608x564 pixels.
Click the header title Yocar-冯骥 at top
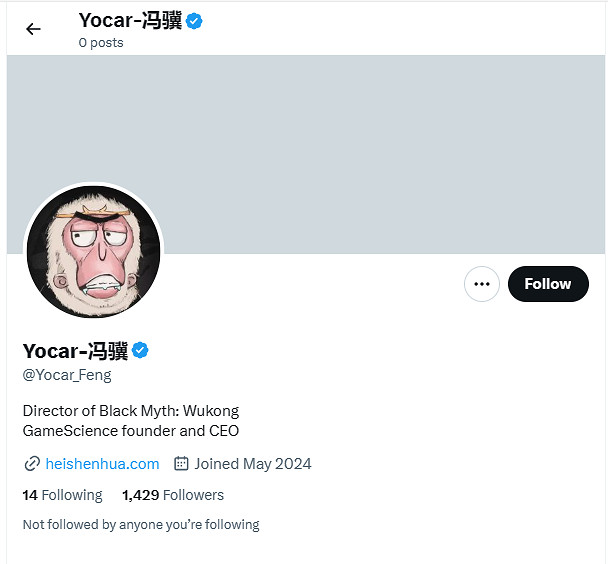tap(130, 20)
